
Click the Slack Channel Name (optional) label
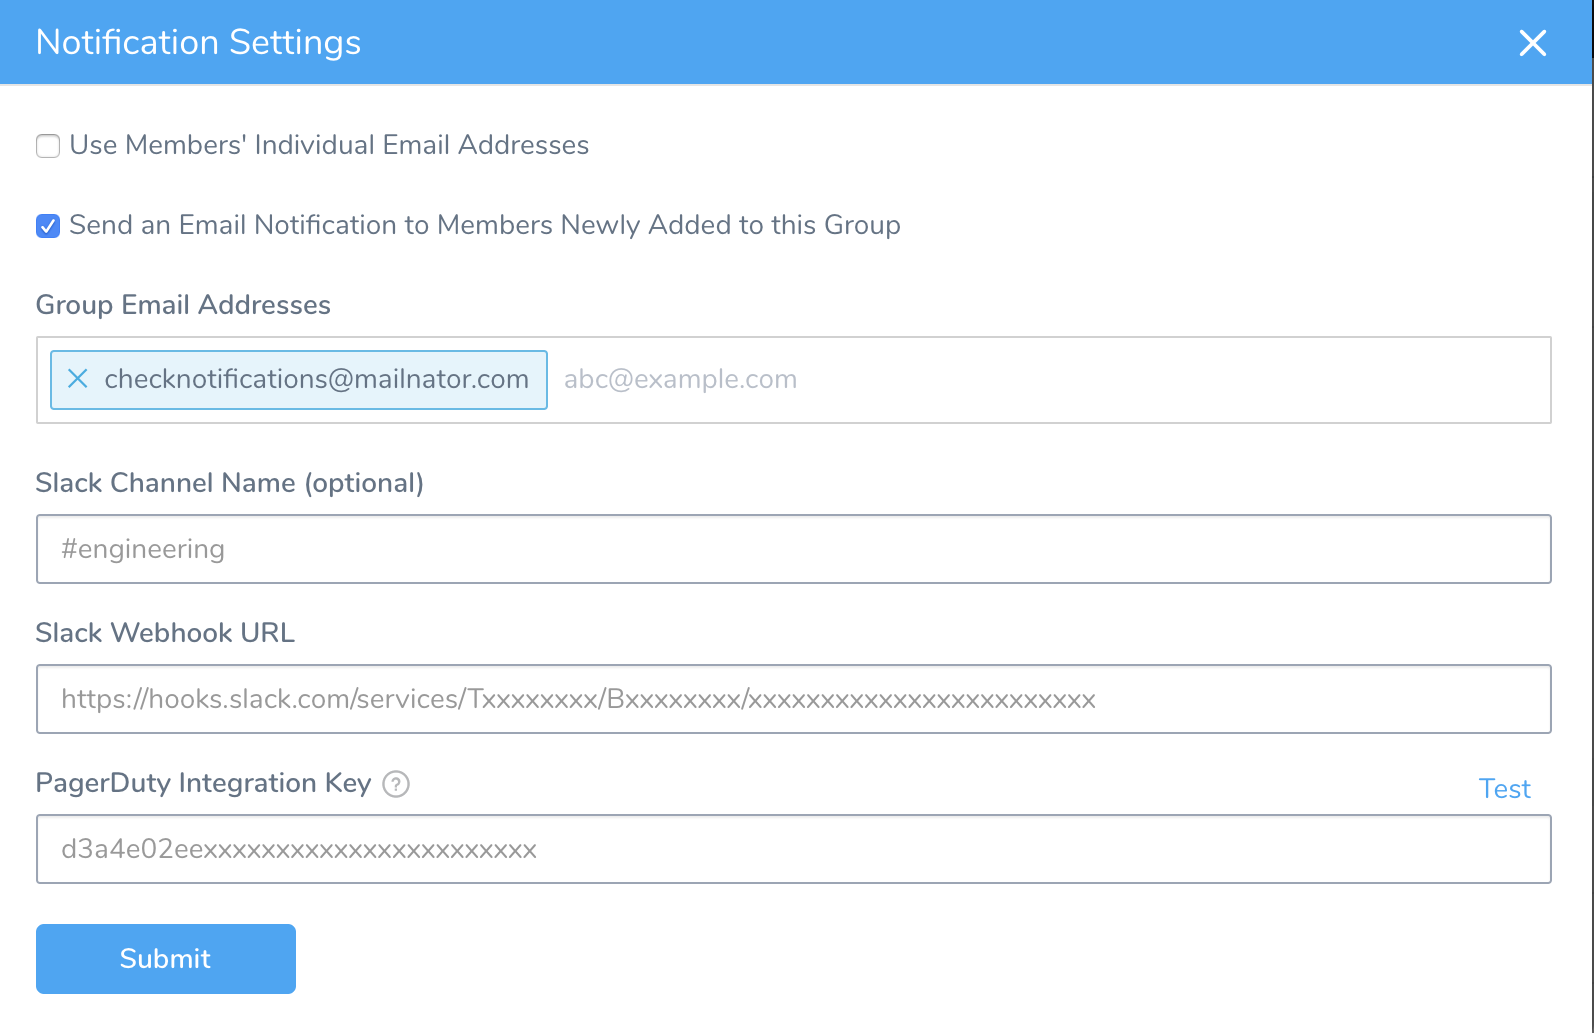tap(230, 483)
